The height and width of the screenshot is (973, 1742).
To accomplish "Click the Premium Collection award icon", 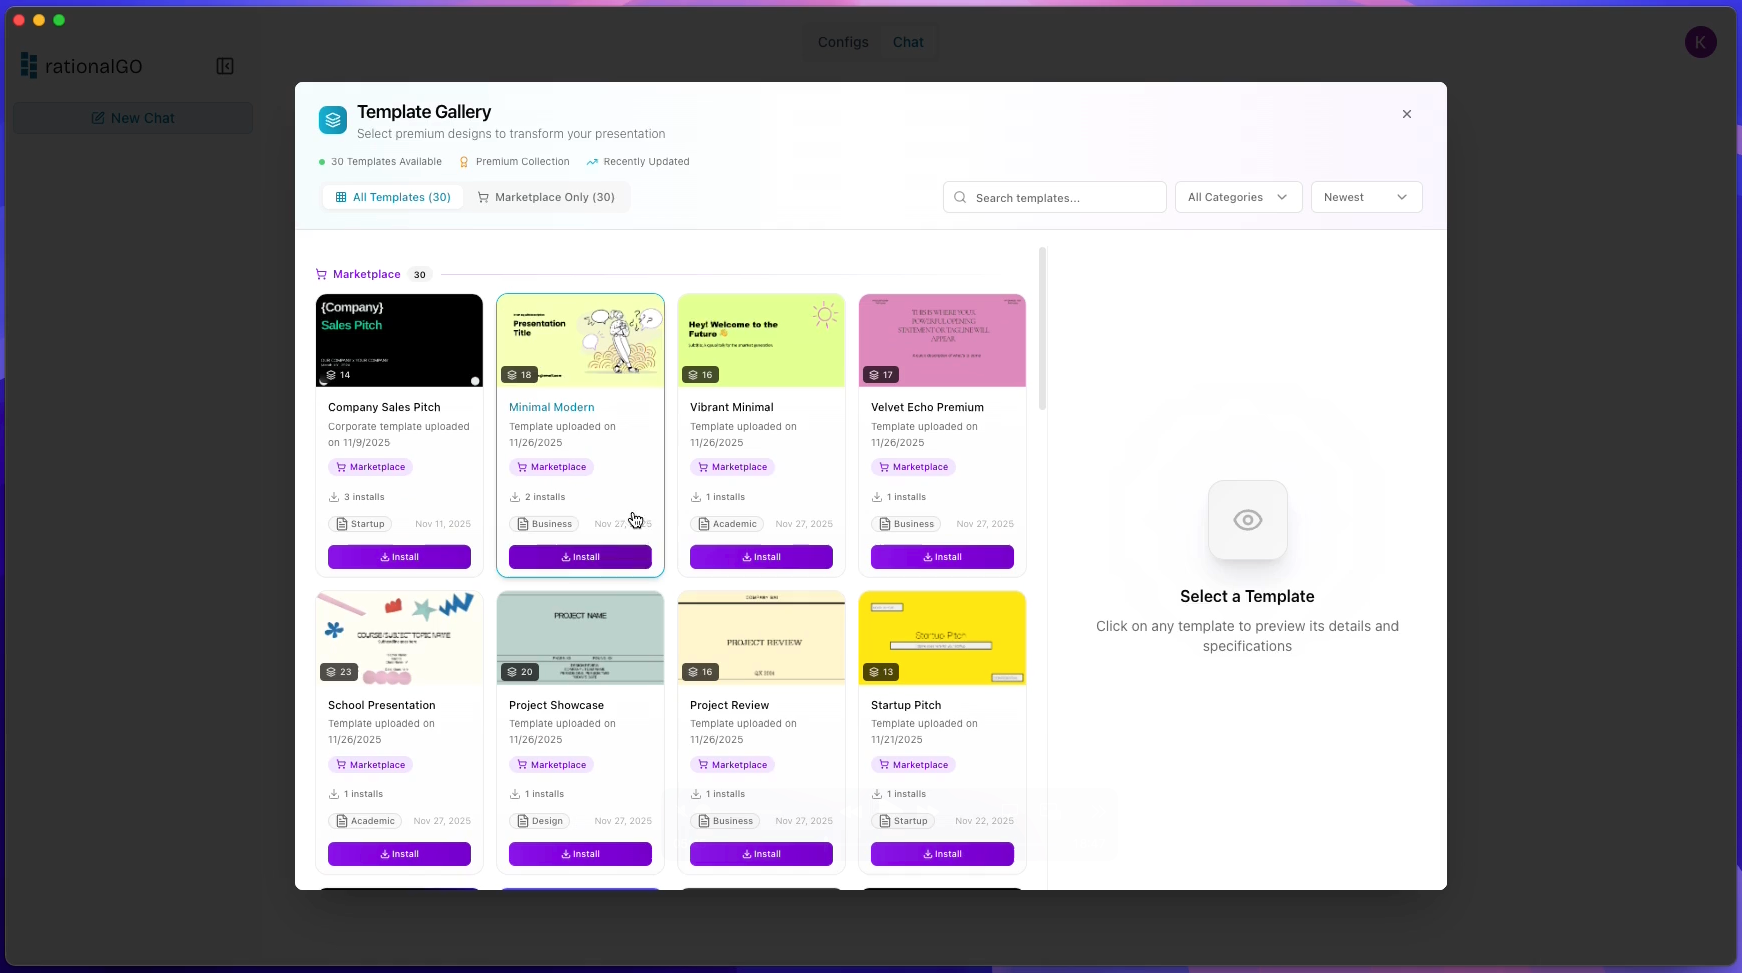I will point(464,161).
